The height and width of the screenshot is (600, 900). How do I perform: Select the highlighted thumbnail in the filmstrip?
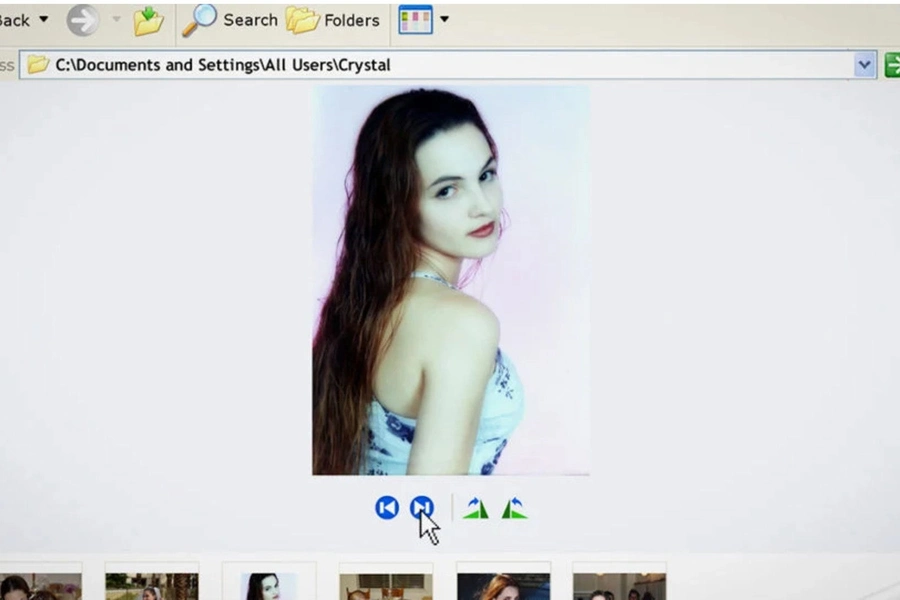pyautogui.click(x=268, y=586)
